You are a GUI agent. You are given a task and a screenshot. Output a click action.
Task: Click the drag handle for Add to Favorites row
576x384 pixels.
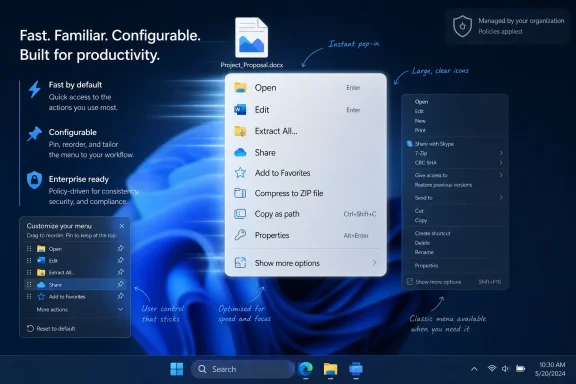29,296
